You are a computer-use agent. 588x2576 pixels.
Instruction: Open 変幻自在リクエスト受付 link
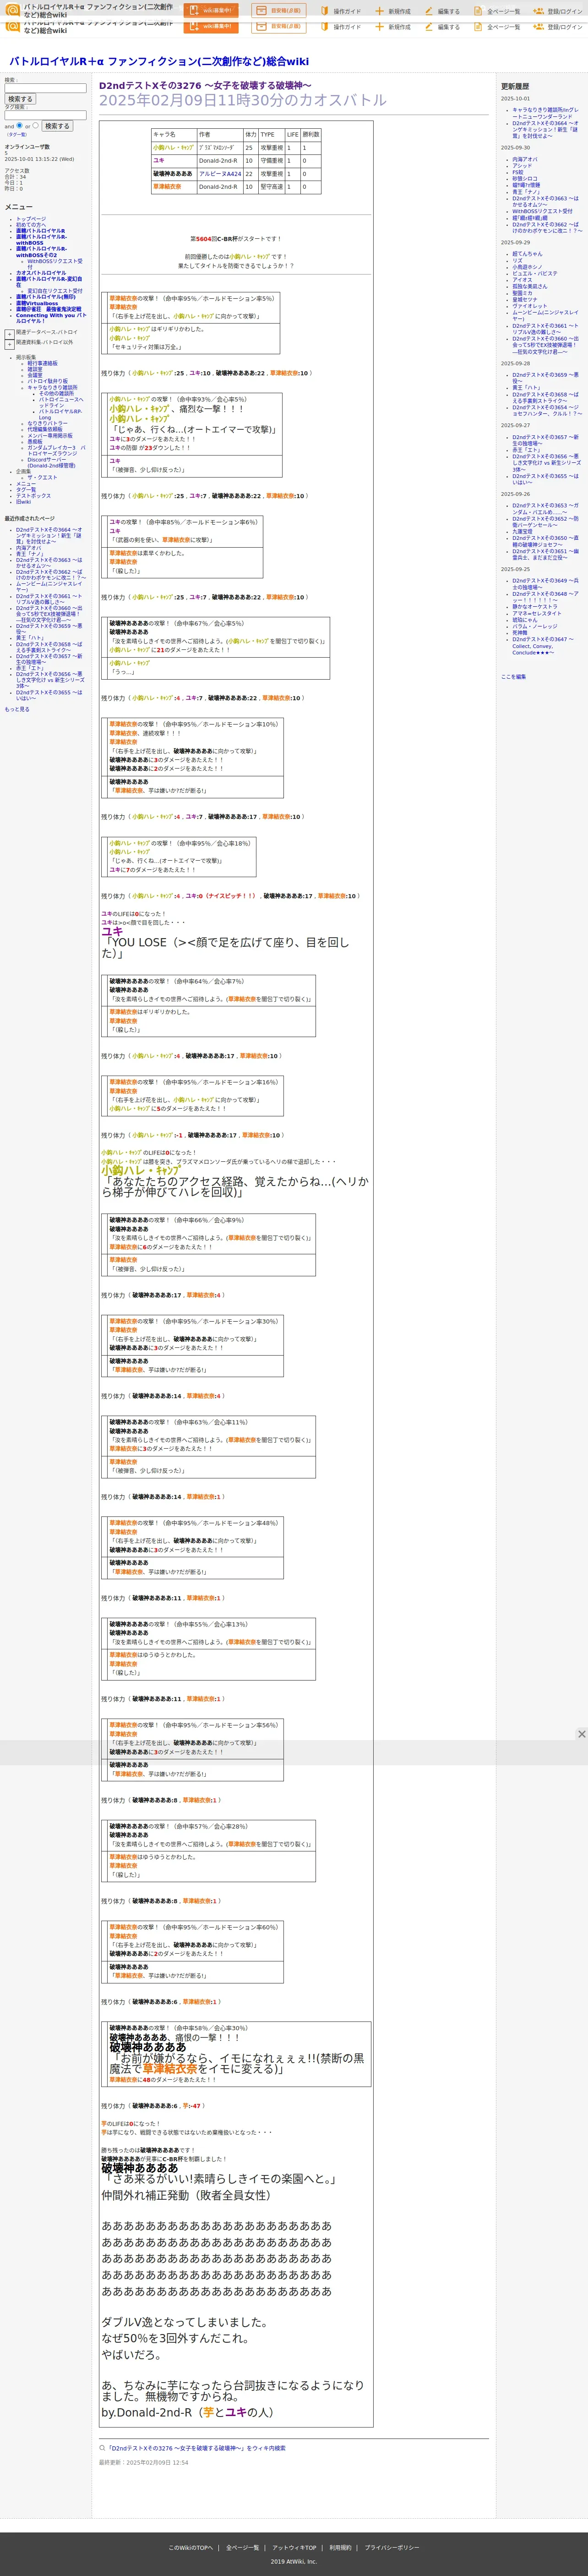pyautogui.click(x=55, y=291)
